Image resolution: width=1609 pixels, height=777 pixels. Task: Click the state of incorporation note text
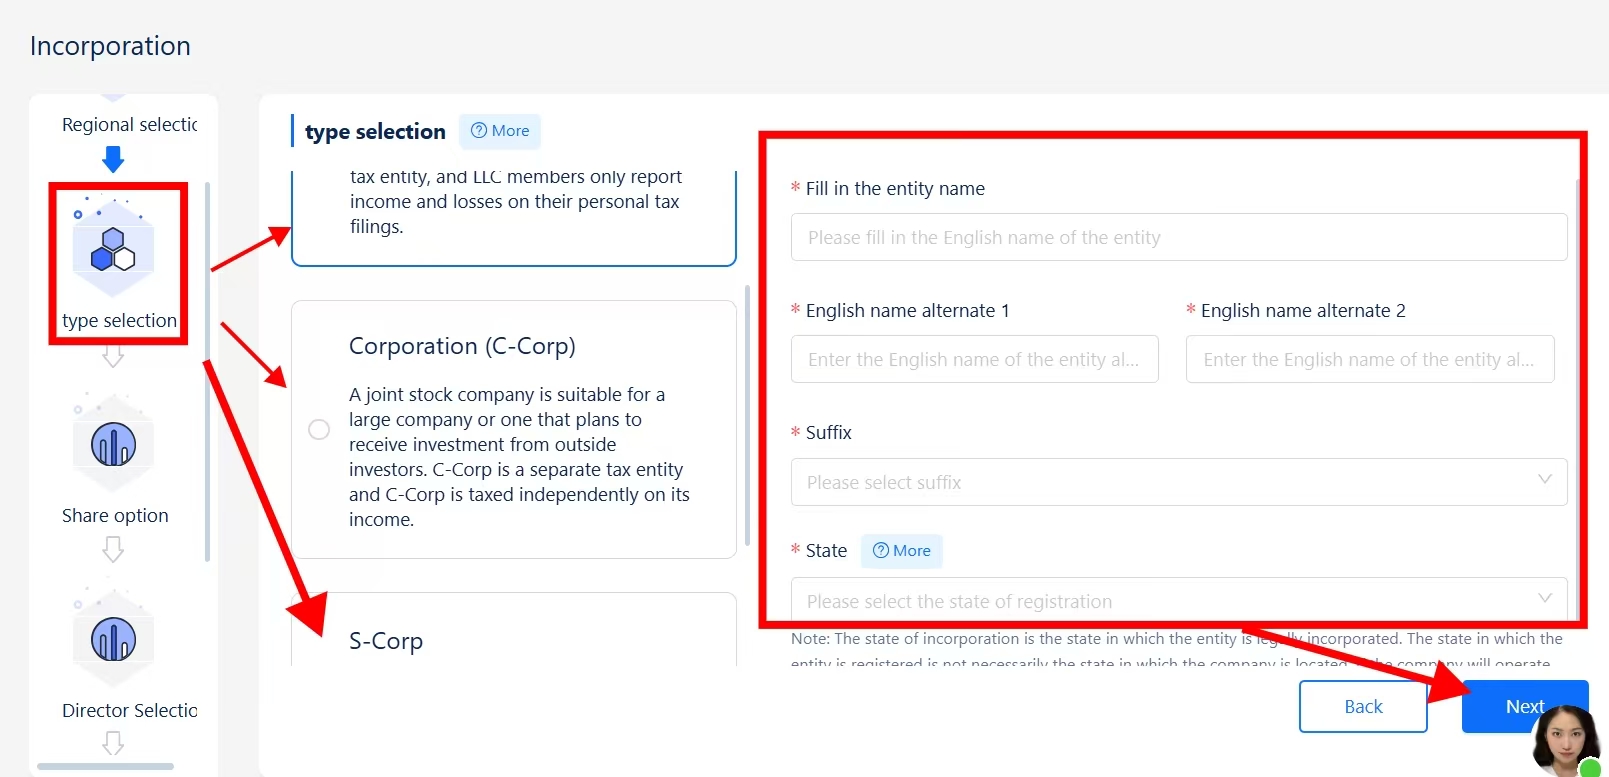1177,651
